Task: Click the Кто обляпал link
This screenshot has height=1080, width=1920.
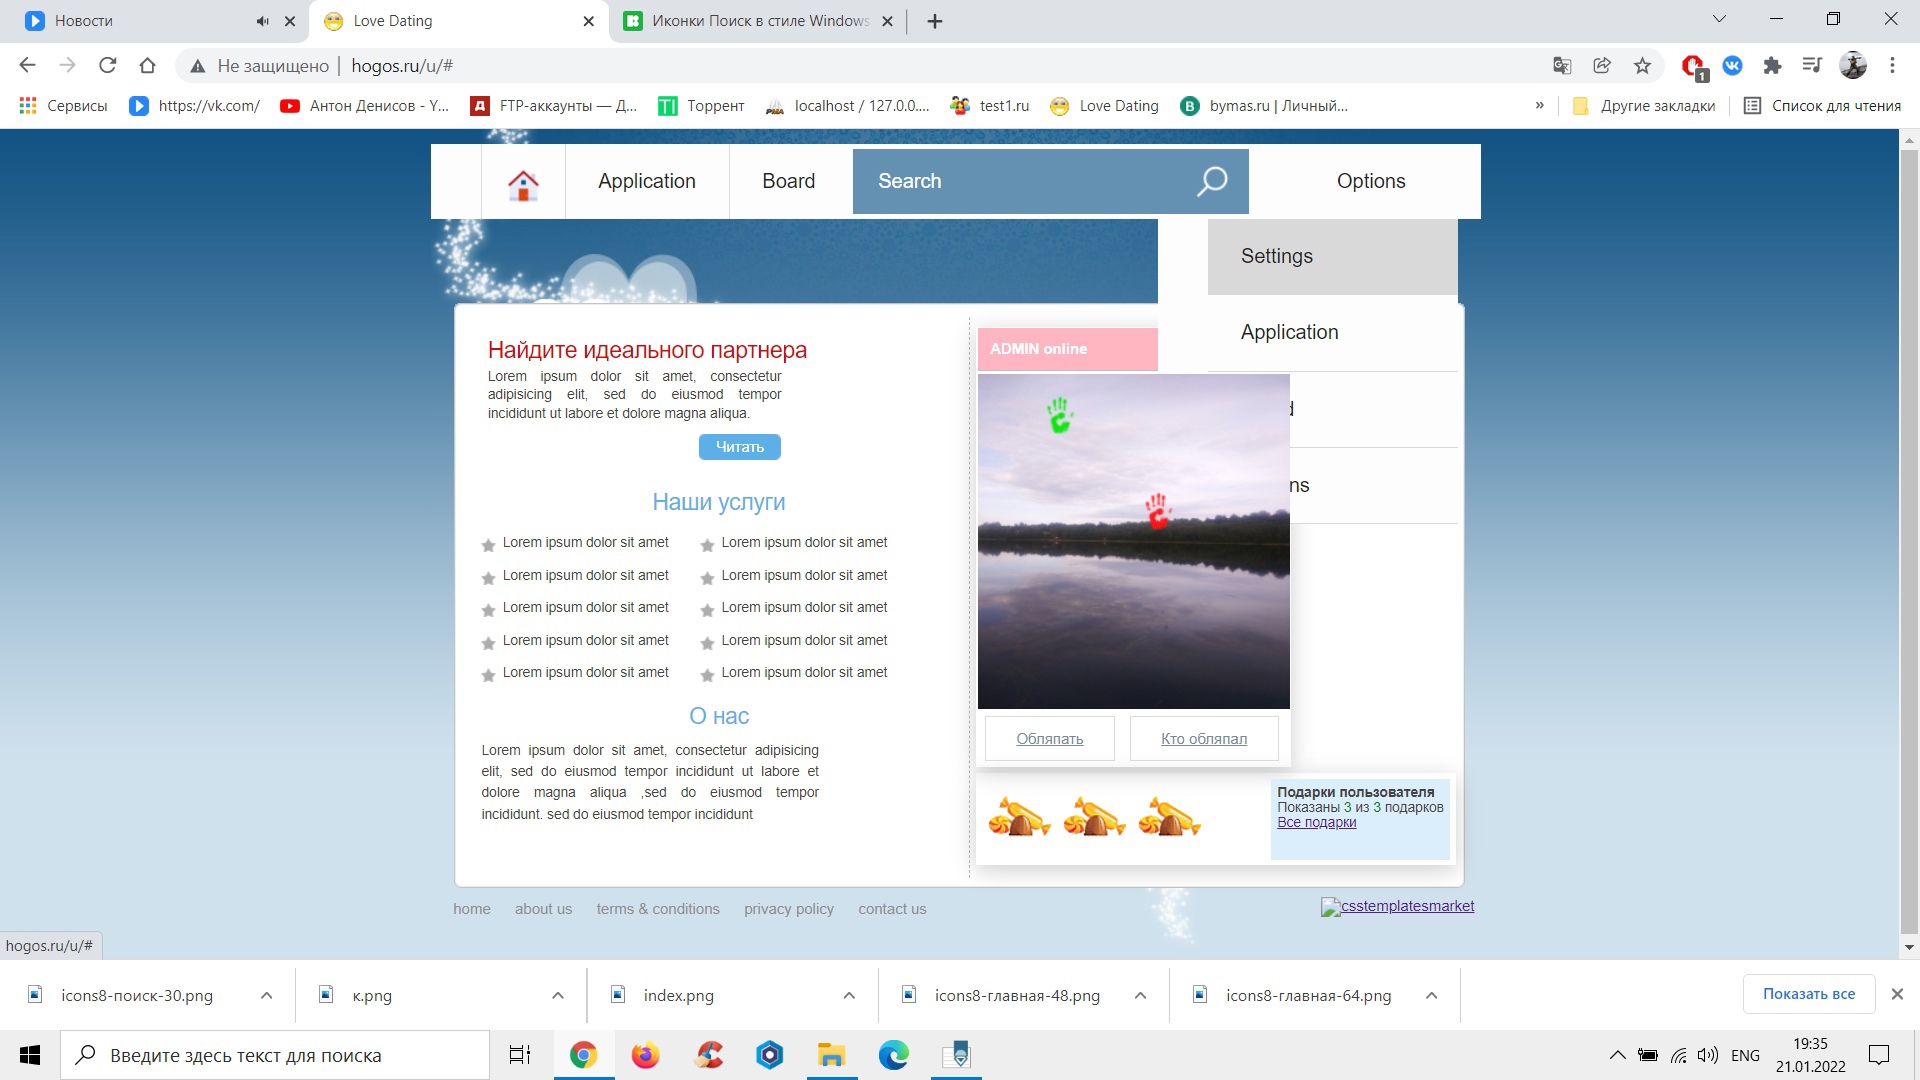Action: [x=1203, y=739]
